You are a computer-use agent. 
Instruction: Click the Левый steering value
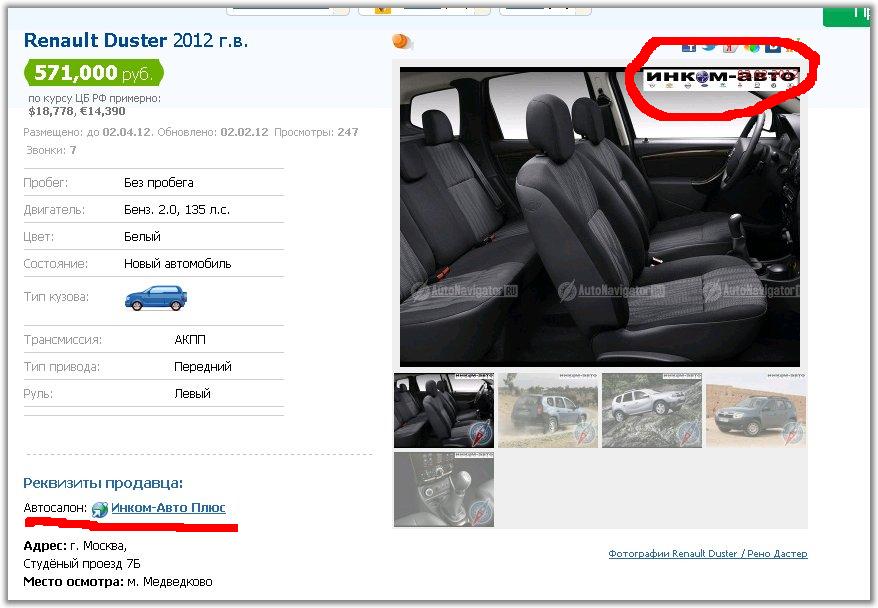[x=192, y=394]
